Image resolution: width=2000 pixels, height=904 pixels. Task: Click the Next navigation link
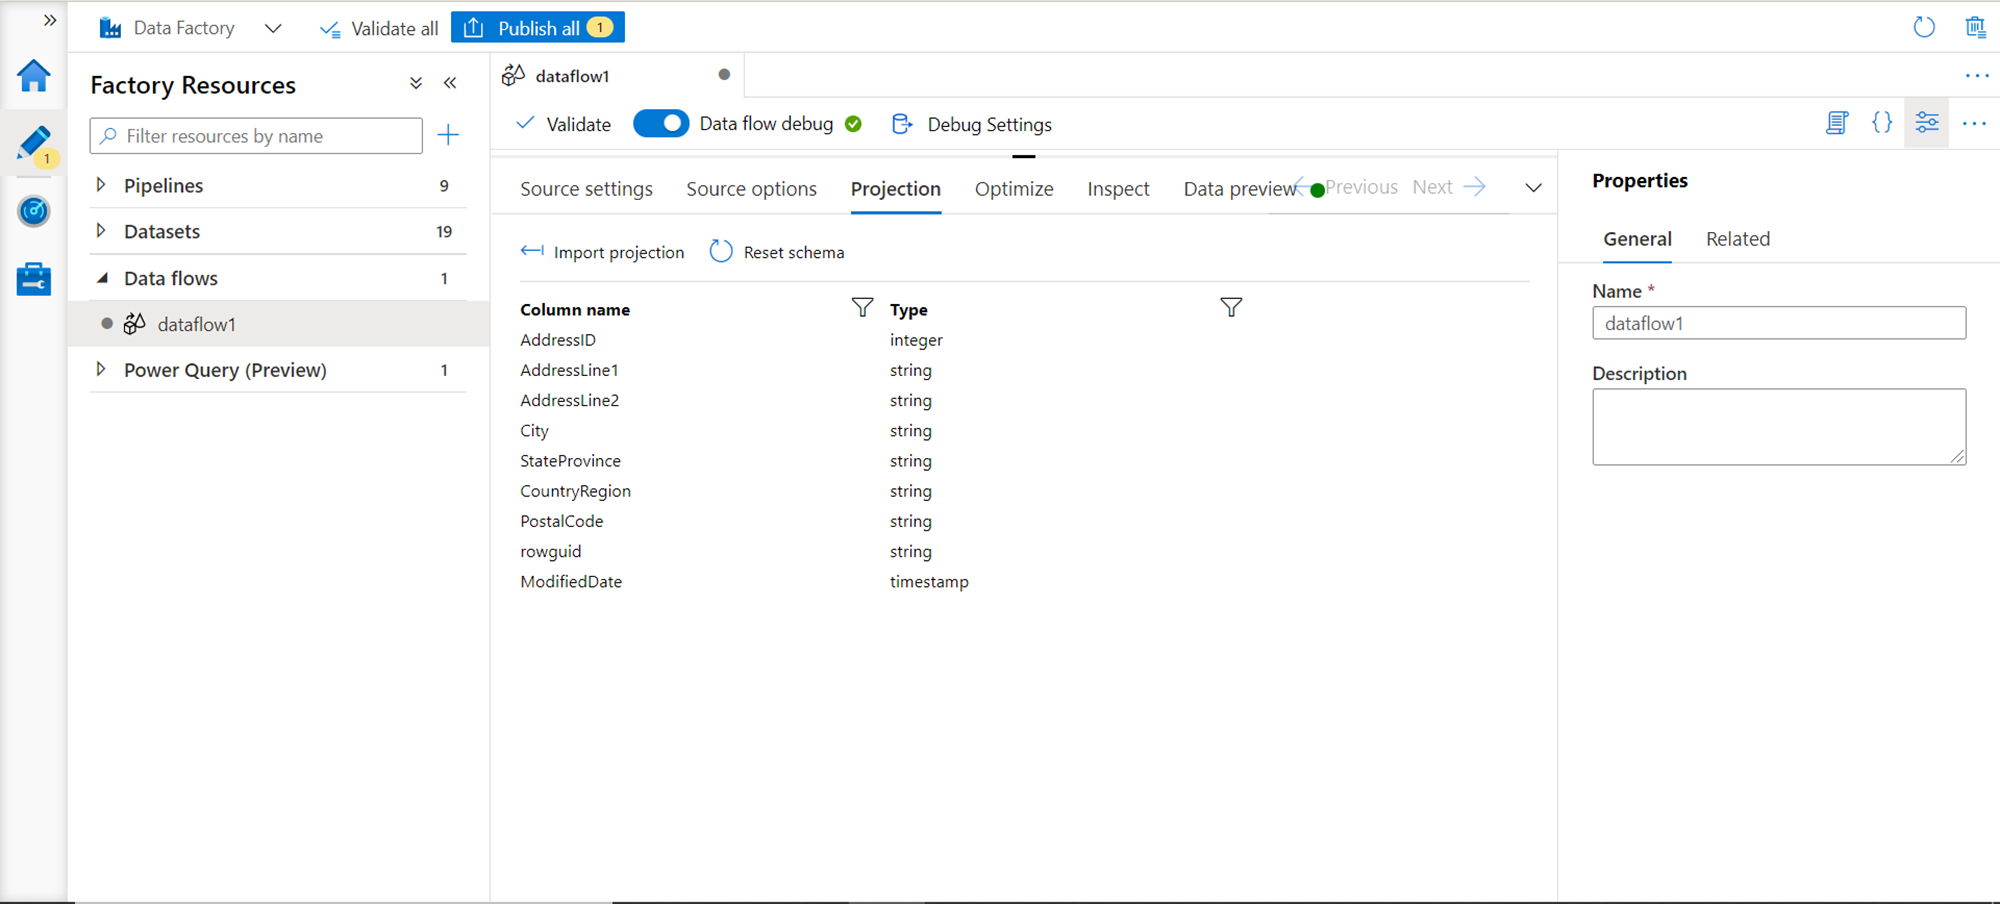click(x=1449, y=187)
